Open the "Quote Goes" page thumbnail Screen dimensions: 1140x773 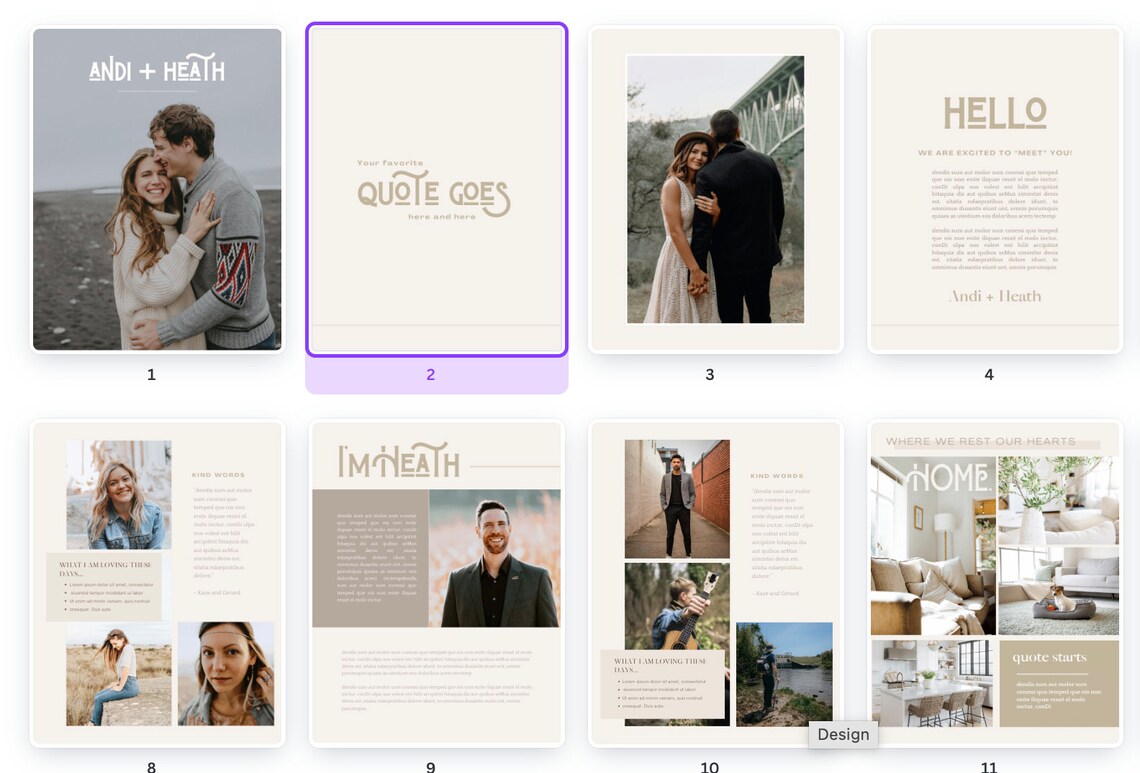(x=435, y=188)
